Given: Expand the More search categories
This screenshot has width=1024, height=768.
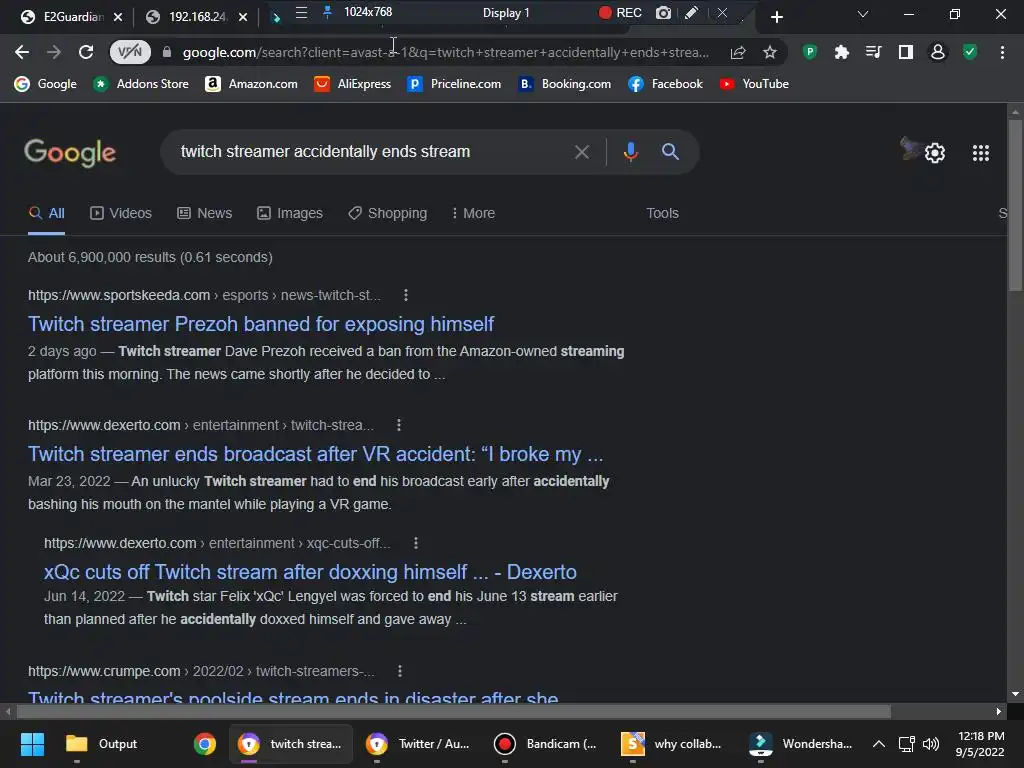Looking at the screenshot, I should (x=473, y=214).
